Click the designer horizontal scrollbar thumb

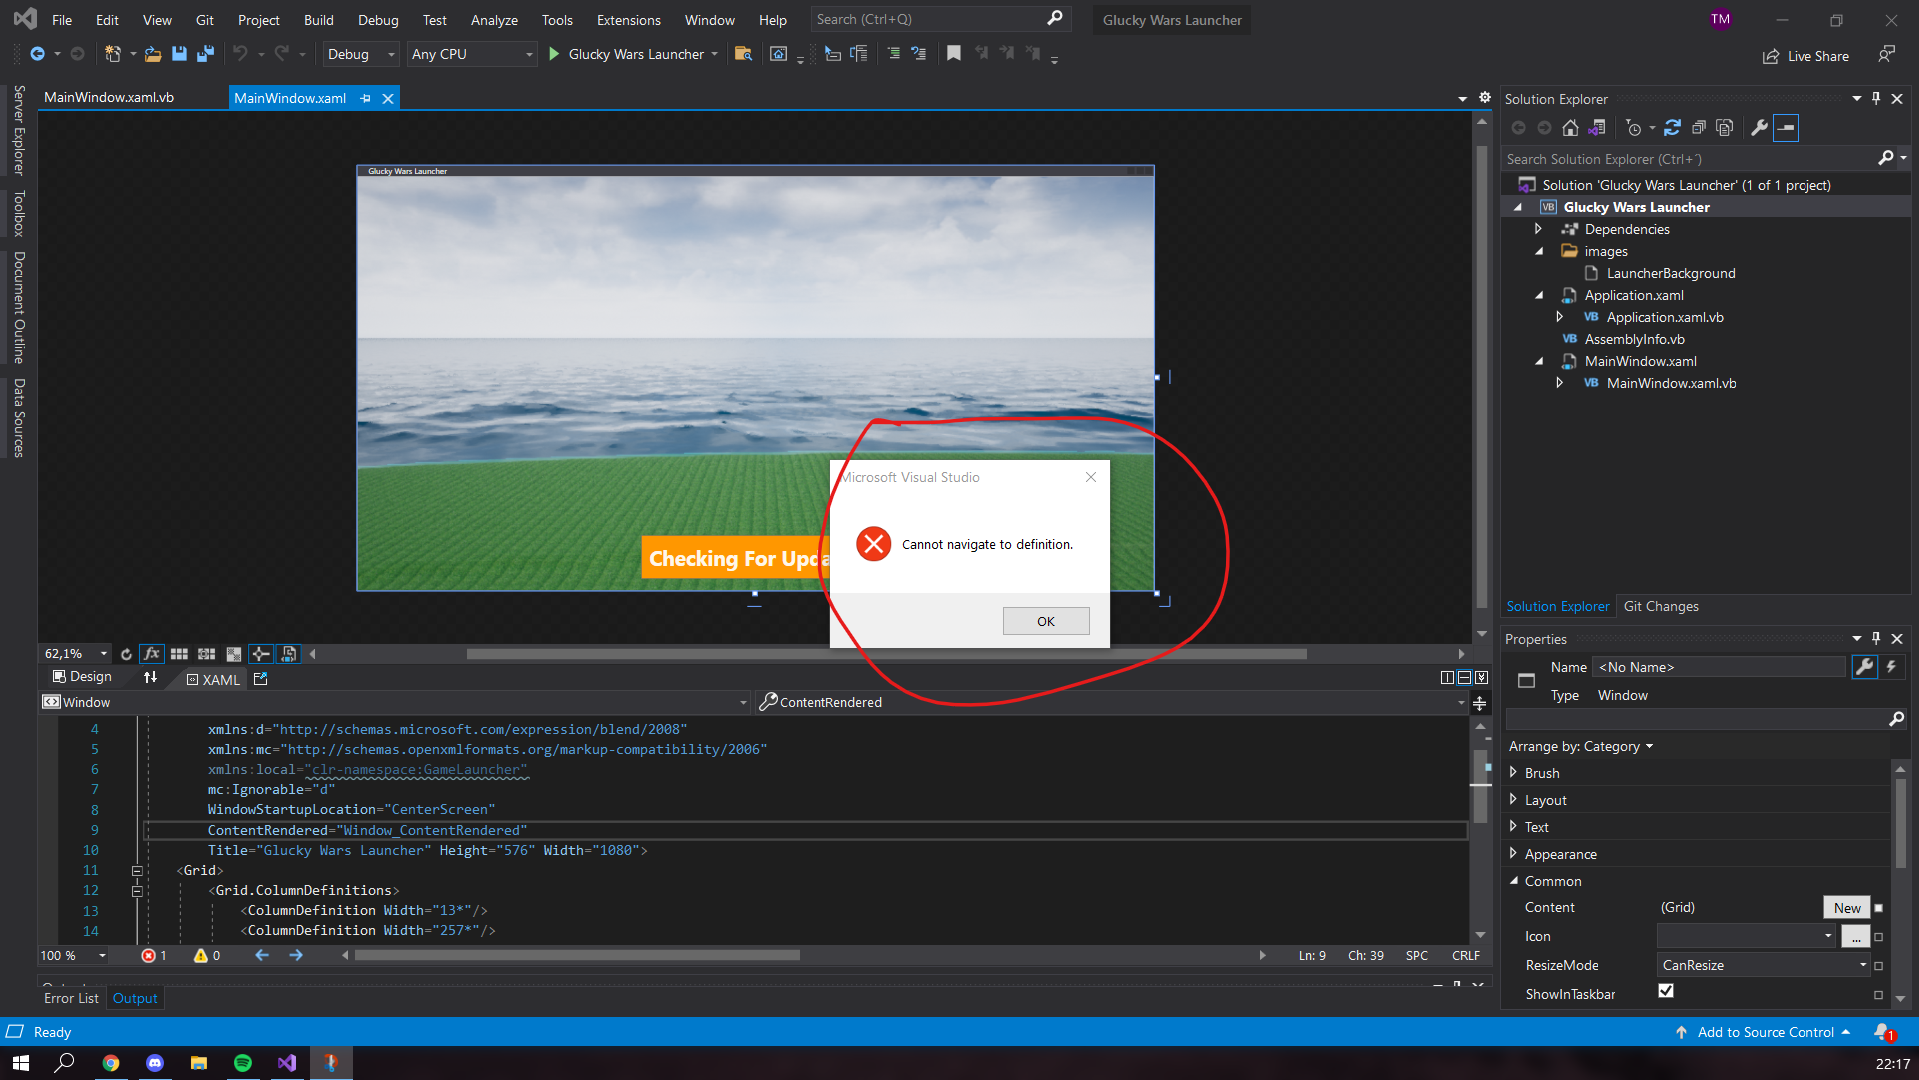(x=886, y=654)
